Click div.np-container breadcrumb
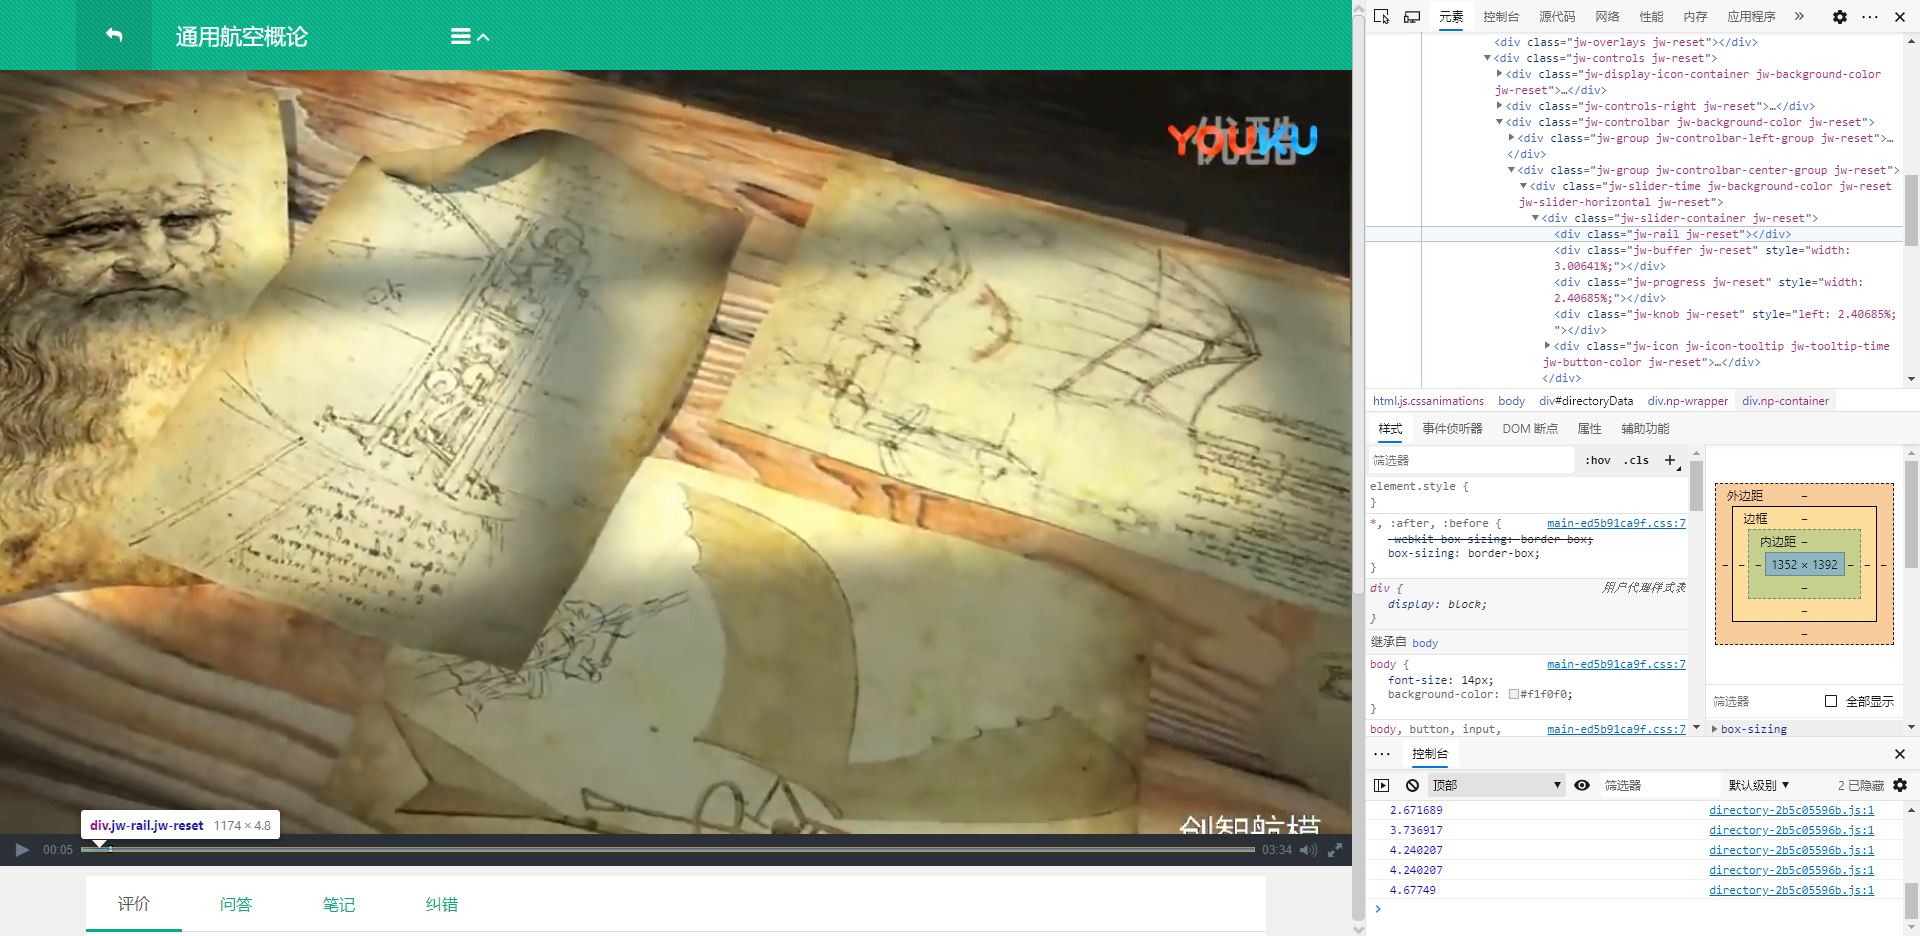Viewport: 1920px width, 936px height. point(1785,401)
